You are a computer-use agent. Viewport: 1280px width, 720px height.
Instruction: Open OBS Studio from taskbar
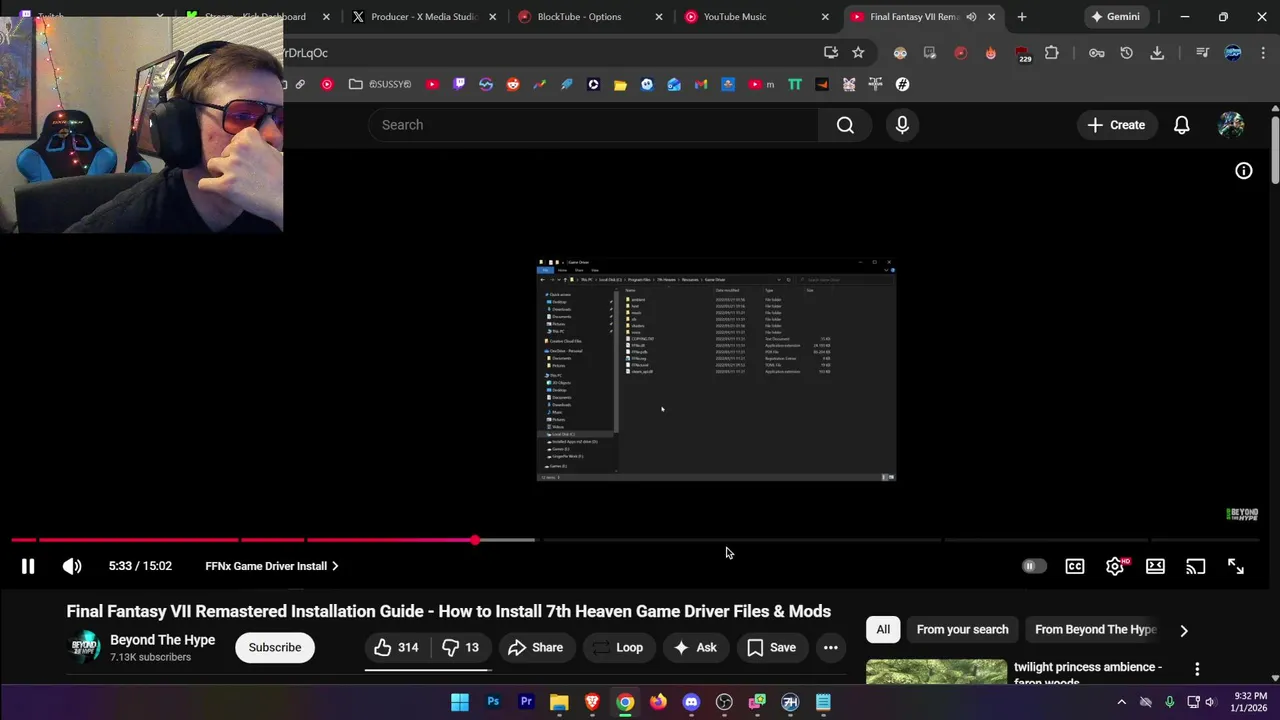click(x=724, y=702)
